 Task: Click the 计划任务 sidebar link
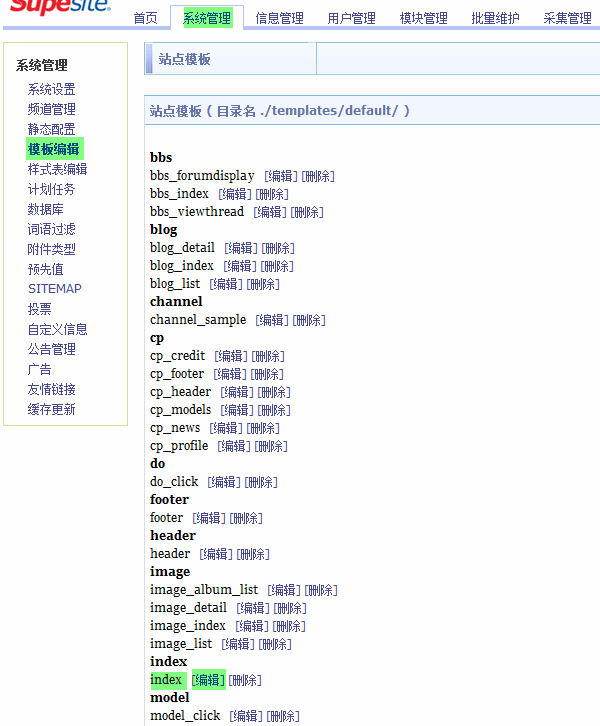(51, 189)
